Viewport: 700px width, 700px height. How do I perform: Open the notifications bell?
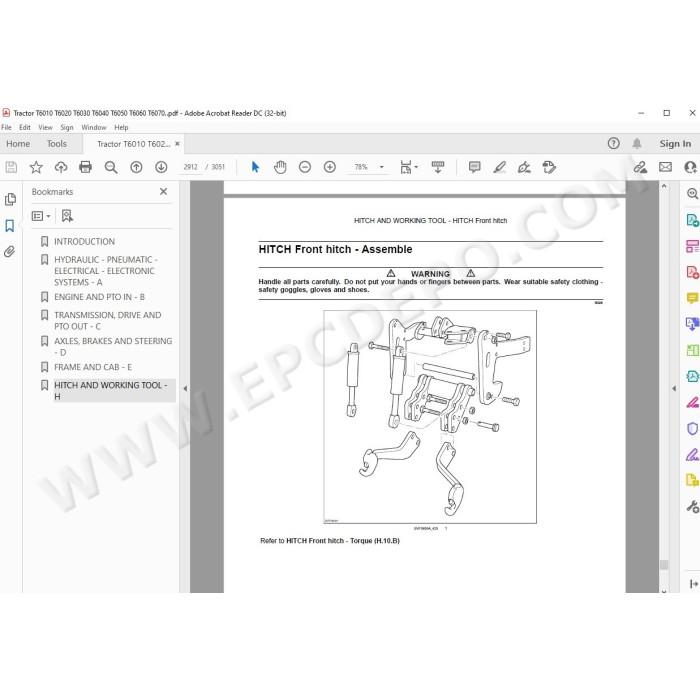pos(637,143)
